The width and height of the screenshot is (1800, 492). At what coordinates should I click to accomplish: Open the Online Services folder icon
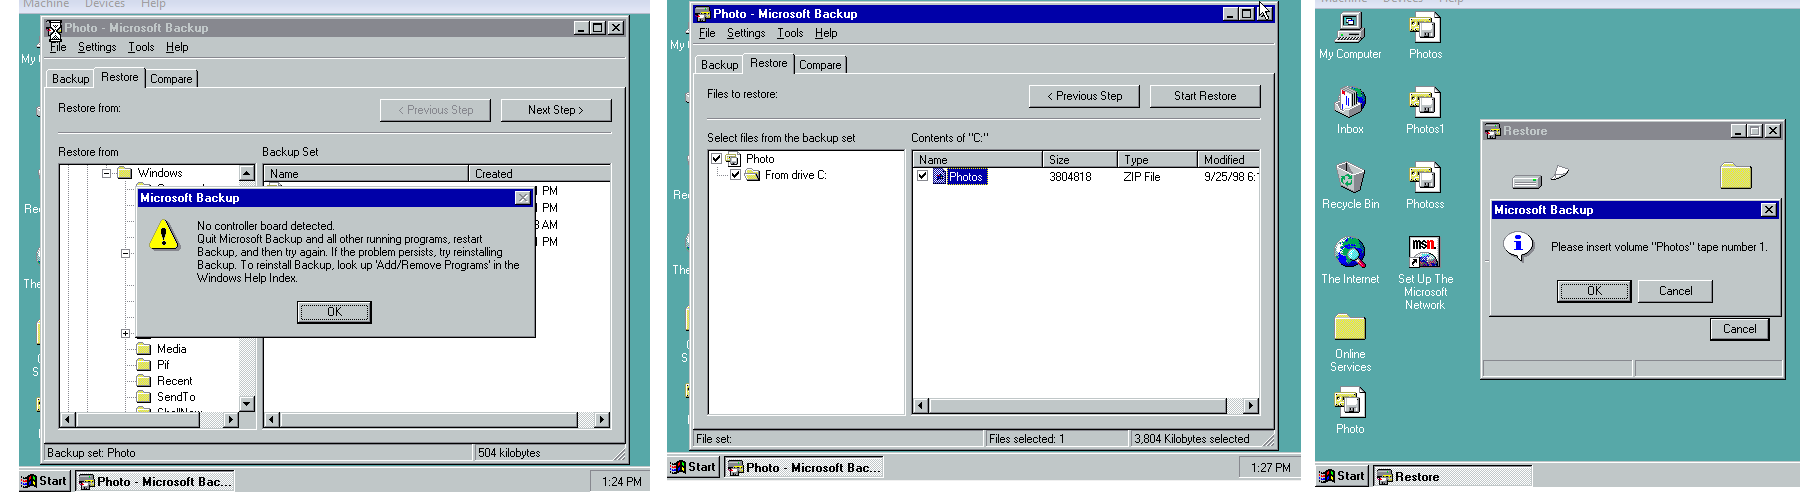(1350, 328)
